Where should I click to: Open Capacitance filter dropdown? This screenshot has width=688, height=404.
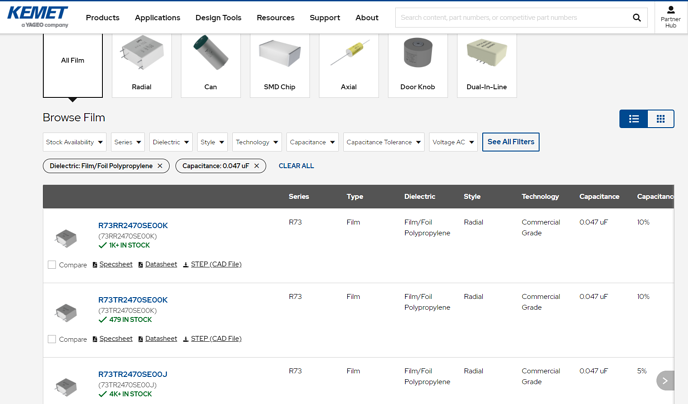[x=312, y=142]
